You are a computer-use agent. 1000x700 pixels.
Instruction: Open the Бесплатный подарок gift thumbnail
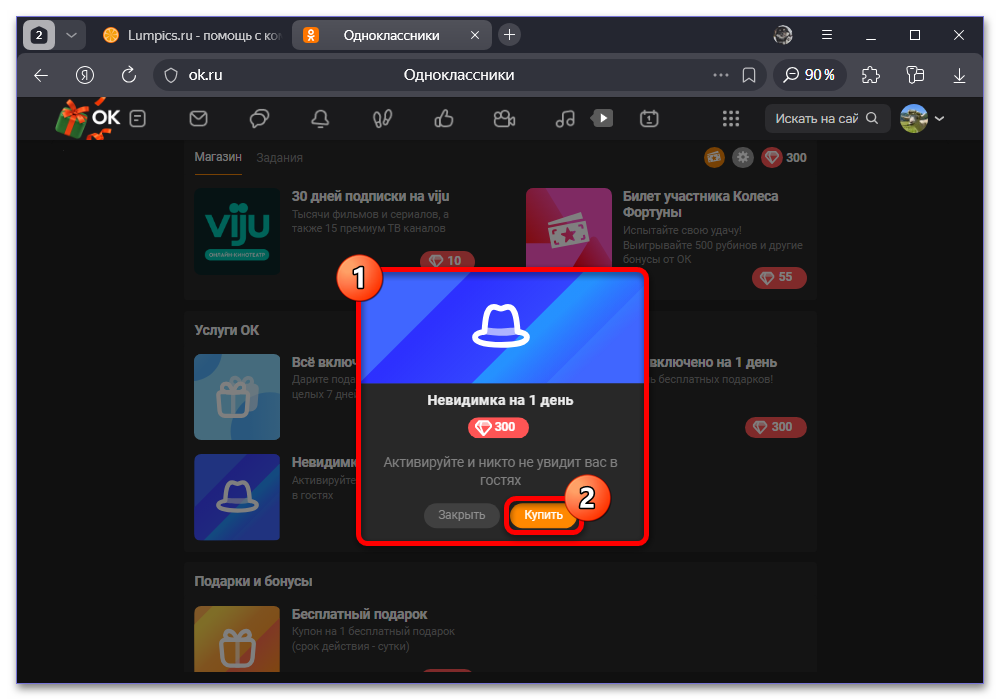pyautogui.click(x=237, y=639)
